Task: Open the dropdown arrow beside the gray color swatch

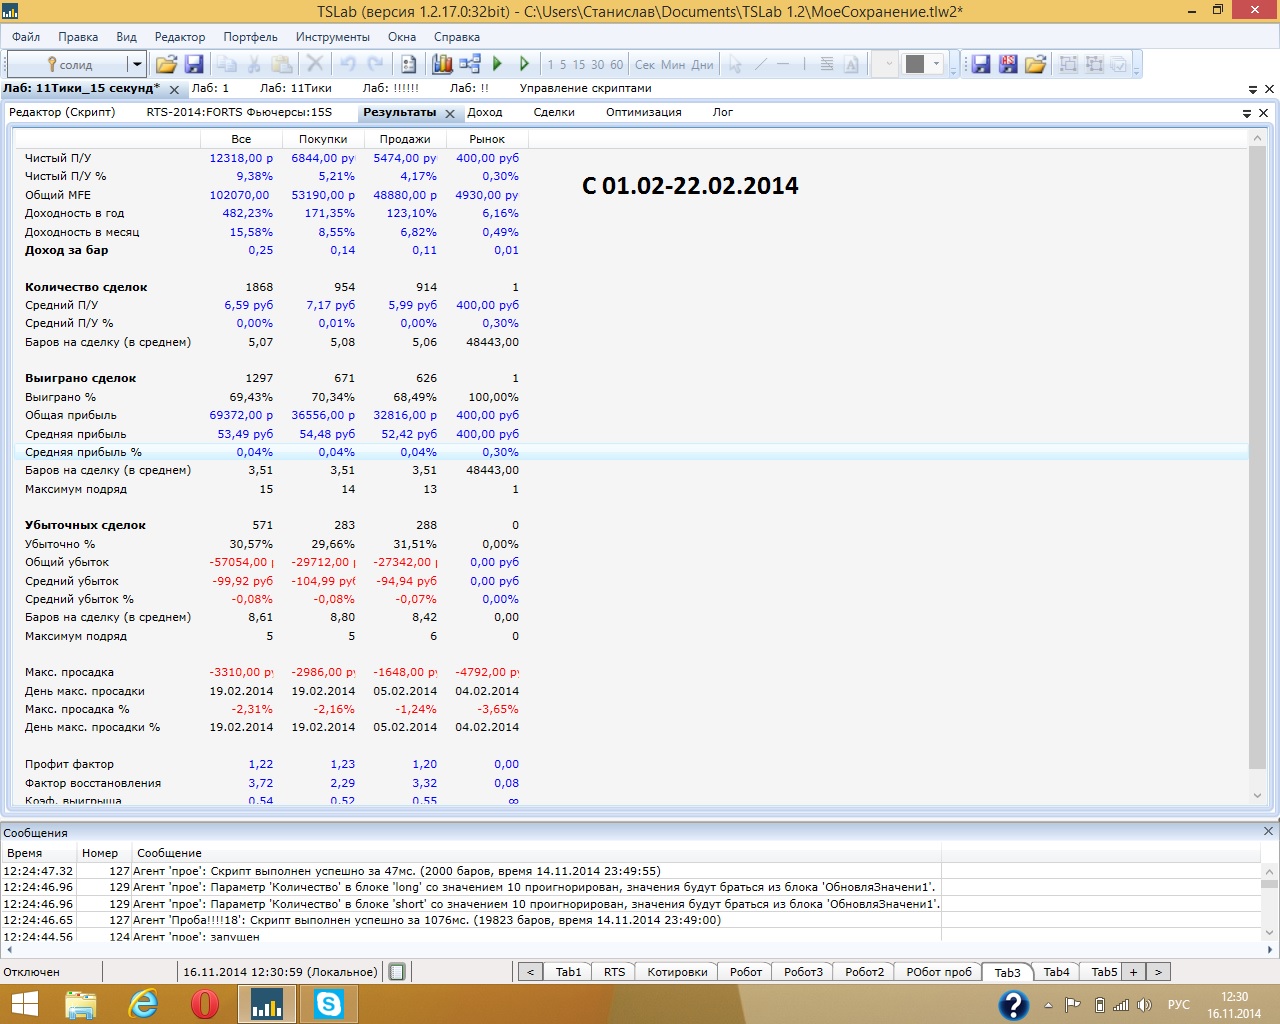Action: 937,64
